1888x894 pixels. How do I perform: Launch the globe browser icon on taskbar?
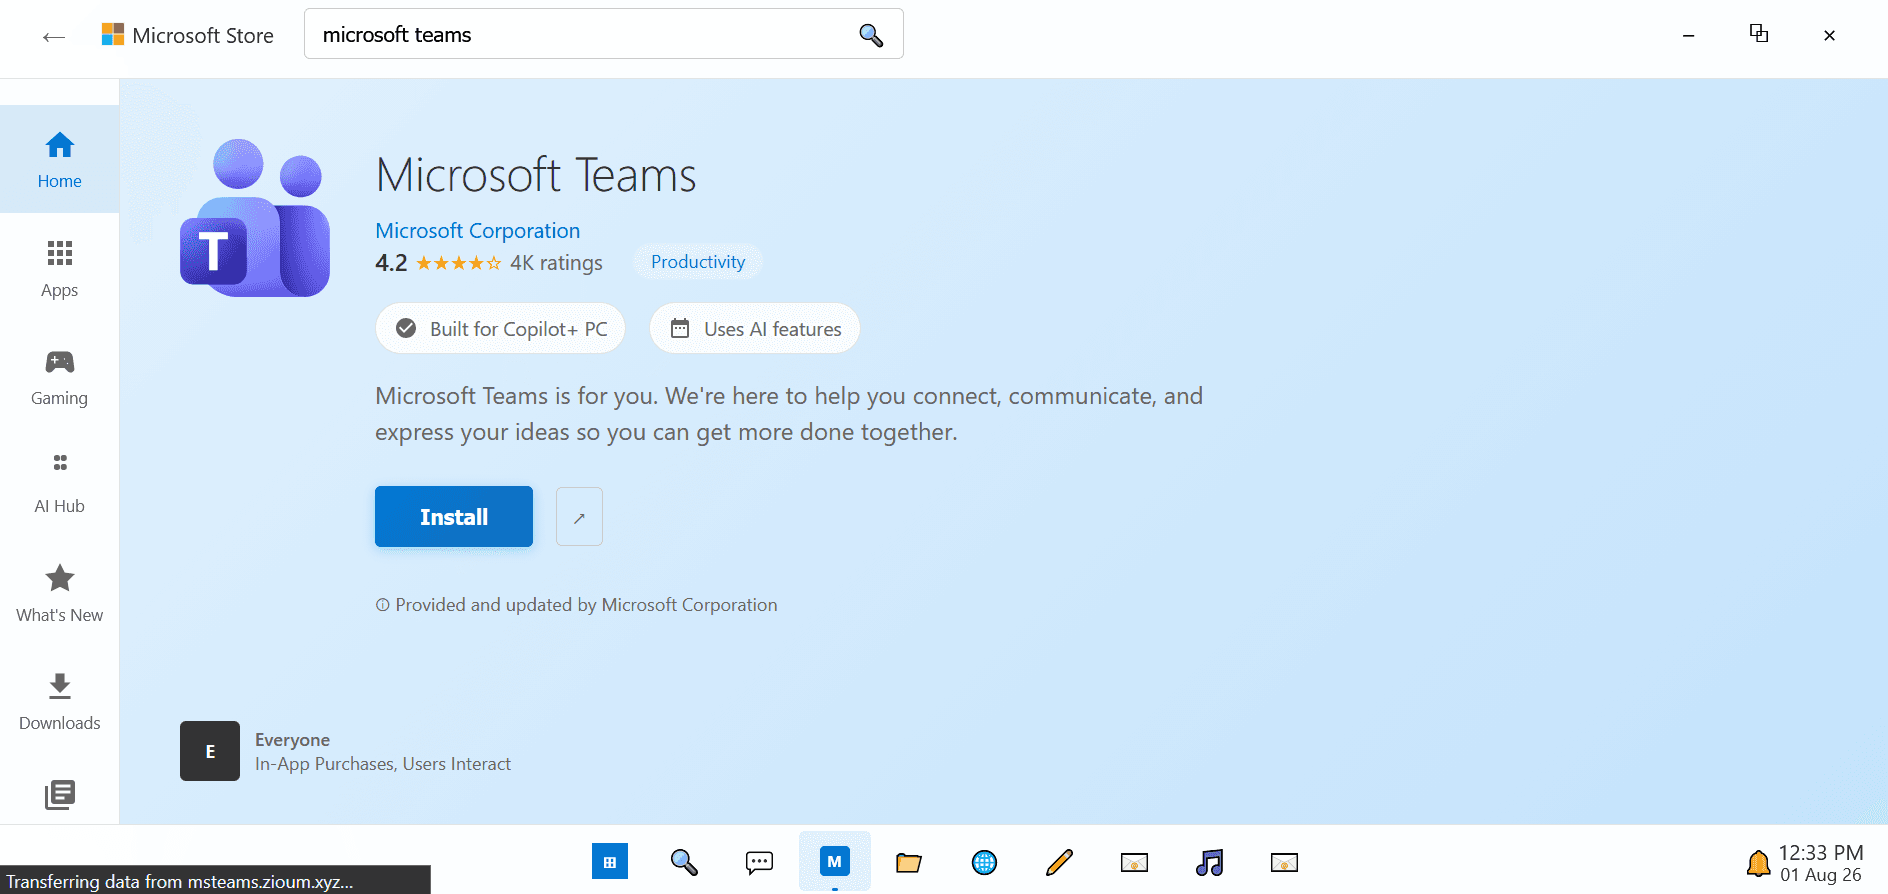point(985,862)
